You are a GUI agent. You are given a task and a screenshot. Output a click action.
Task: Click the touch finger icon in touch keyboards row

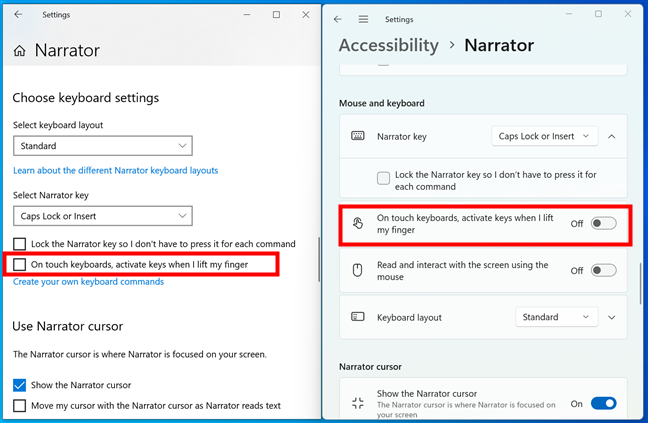[x=358, y=223]
